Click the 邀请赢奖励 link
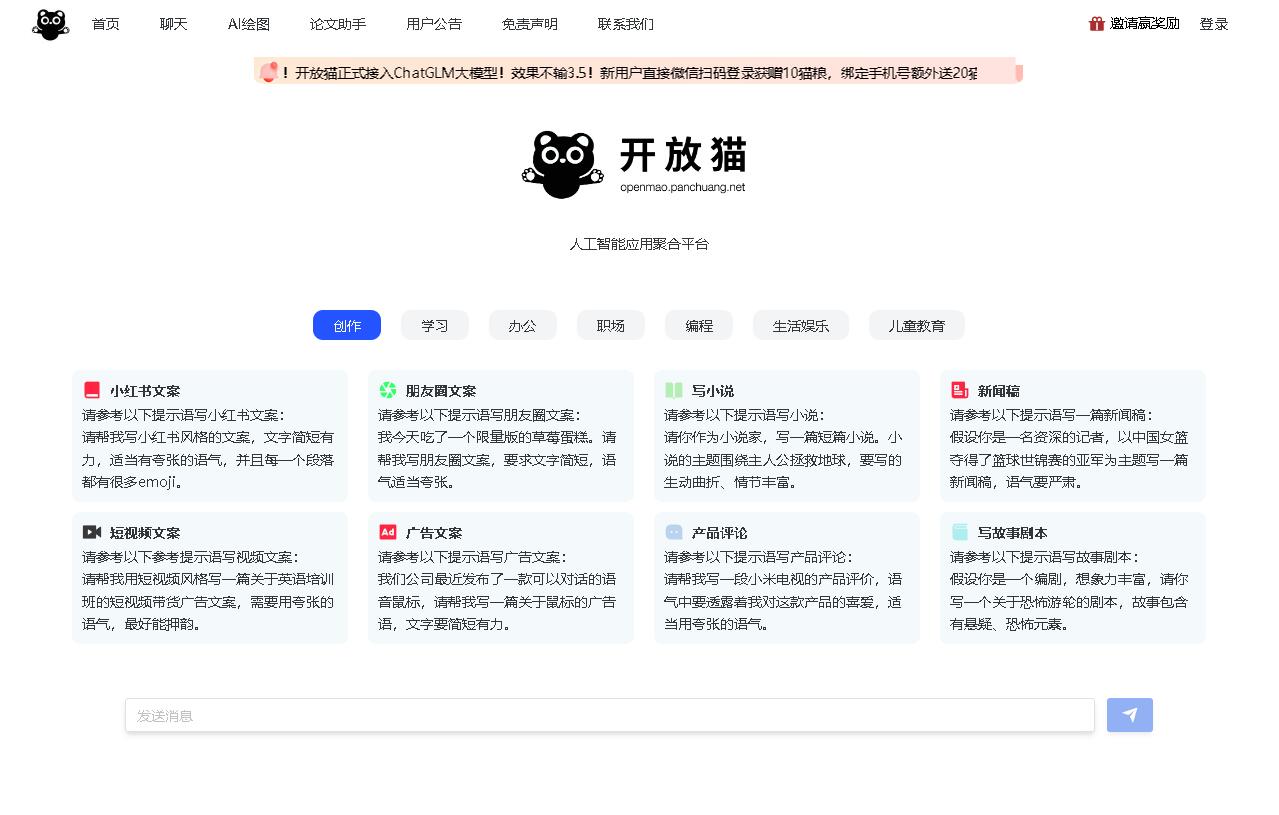 pyautogui.click(x=1144, y=24)
